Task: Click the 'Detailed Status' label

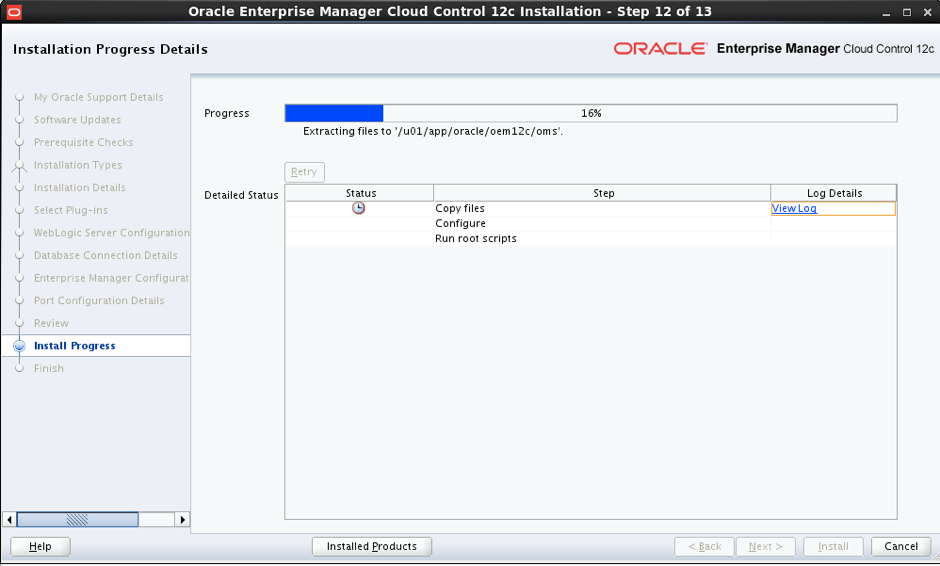Action: [241, 195]
